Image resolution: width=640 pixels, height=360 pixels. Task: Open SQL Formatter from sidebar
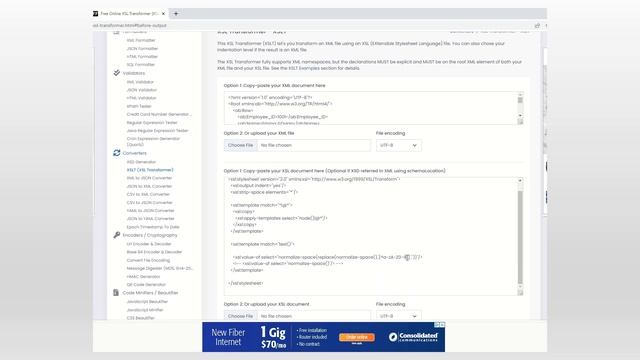tap(141, 64)
